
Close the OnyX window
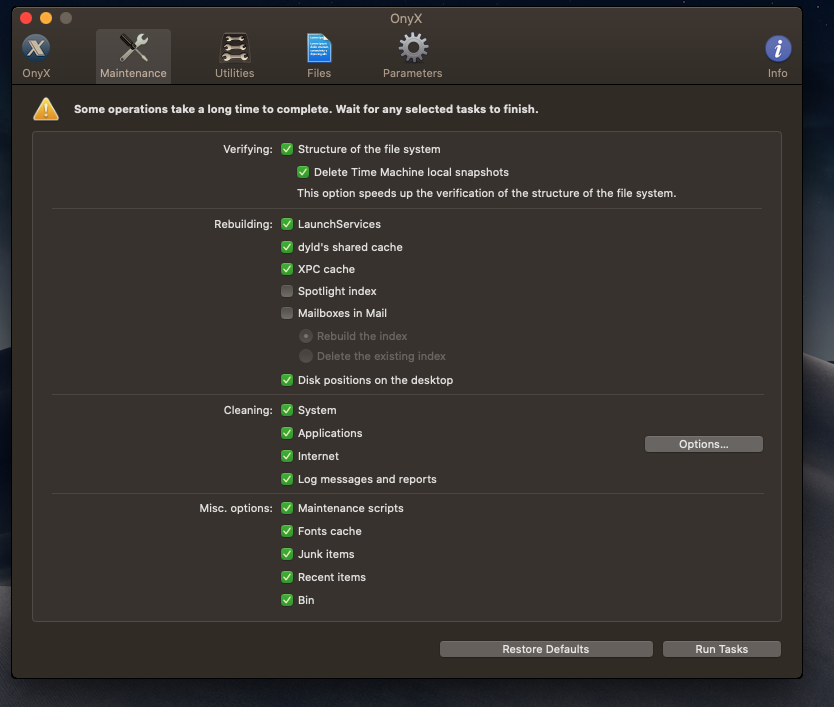pyautogui.click(x=26, y=18)
